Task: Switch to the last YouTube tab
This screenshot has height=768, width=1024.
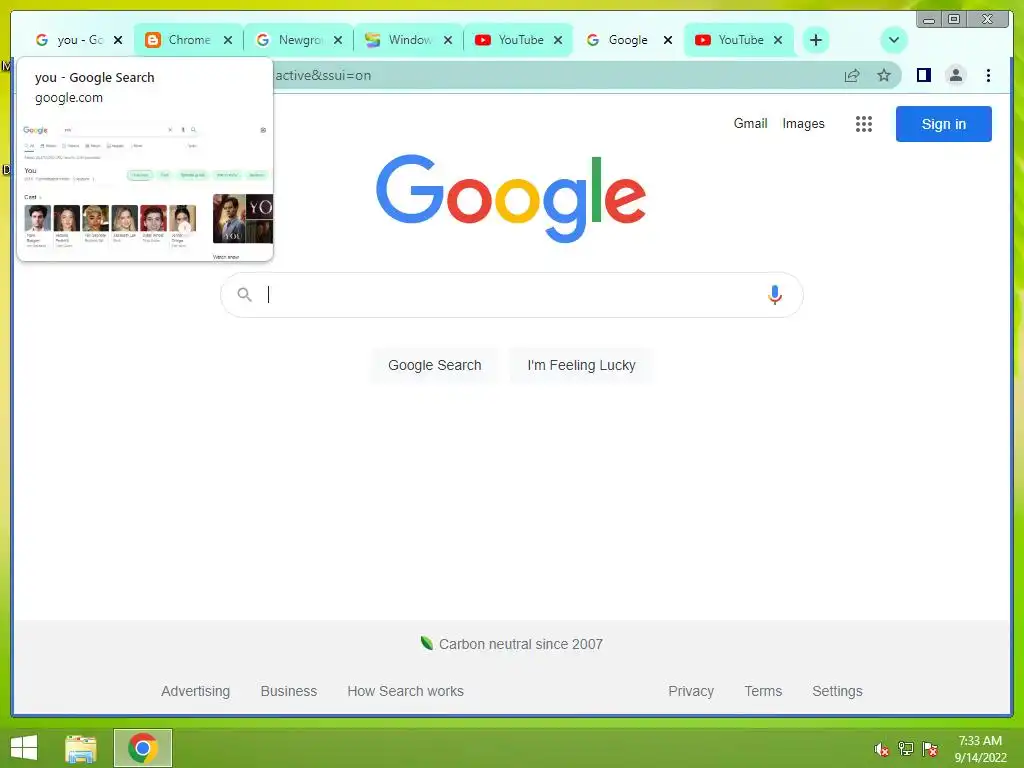Action: (740, 40)
